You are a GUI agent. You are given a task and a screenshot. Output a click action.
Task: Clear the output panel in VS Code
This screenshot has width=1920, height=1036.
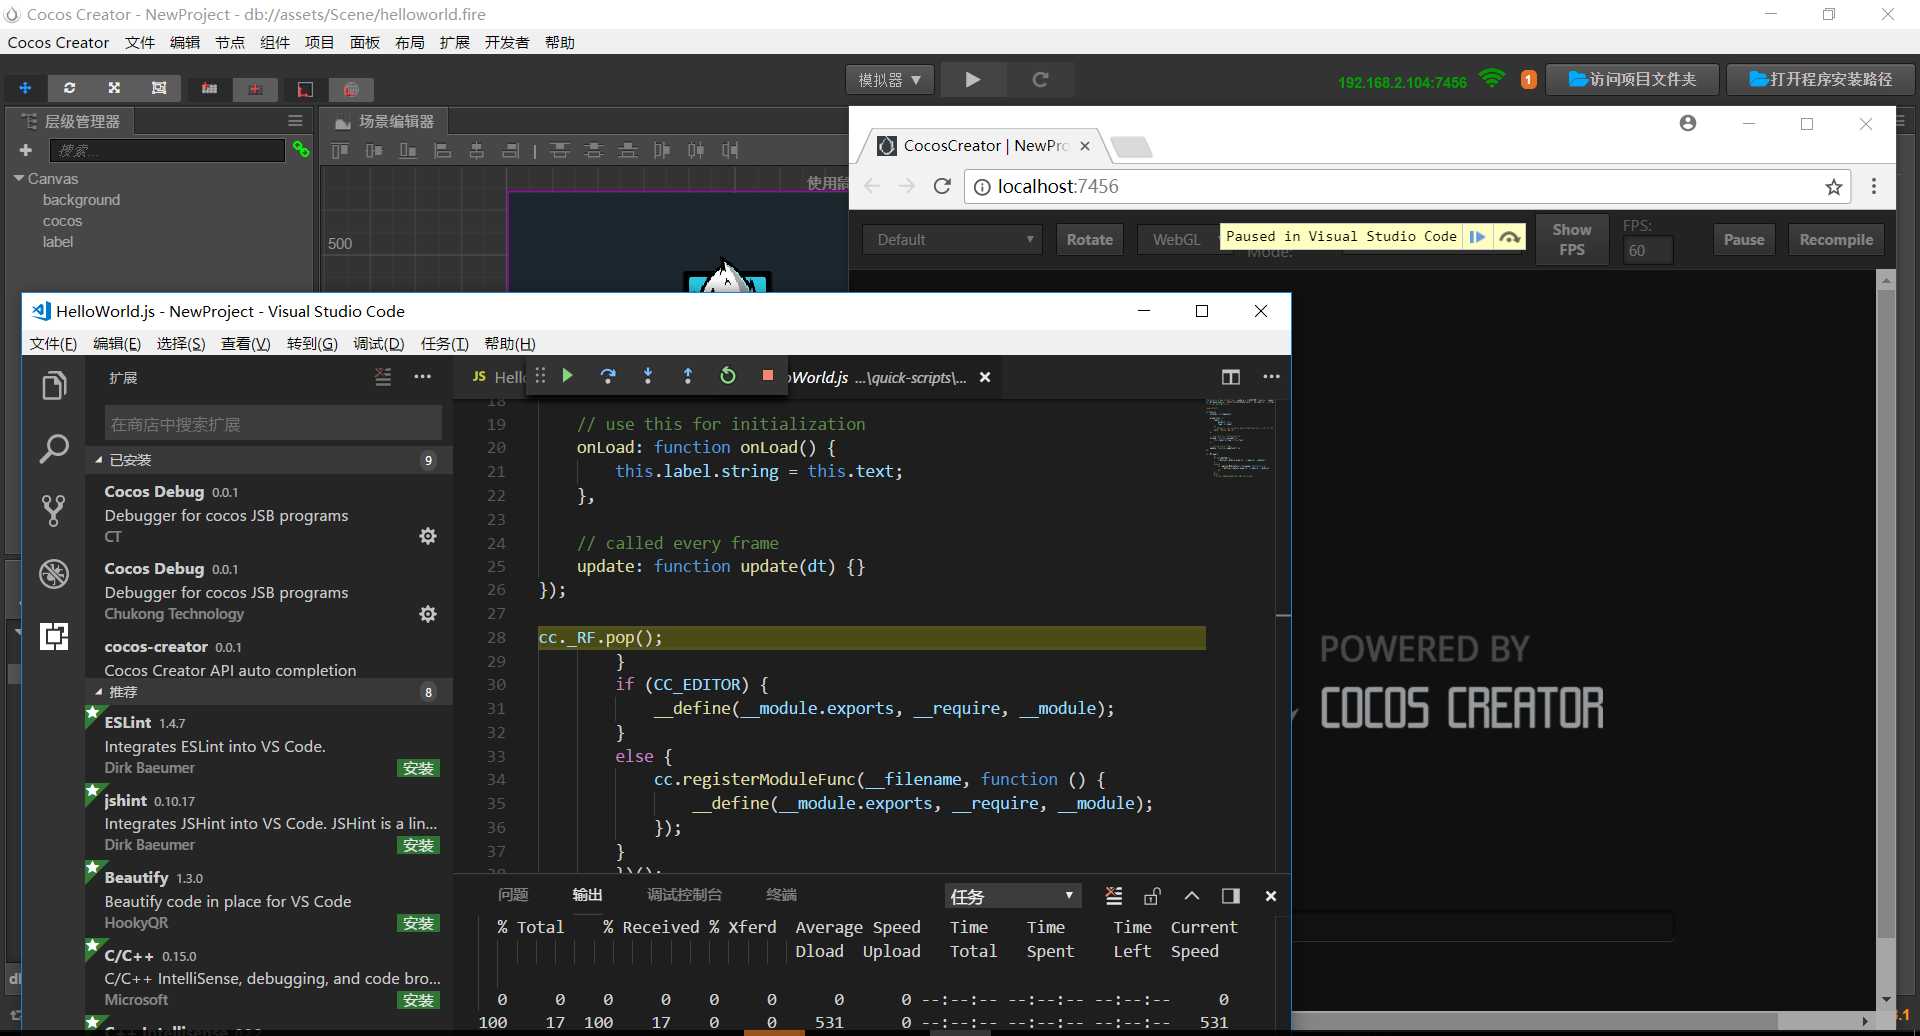(x=1114, y=896)
